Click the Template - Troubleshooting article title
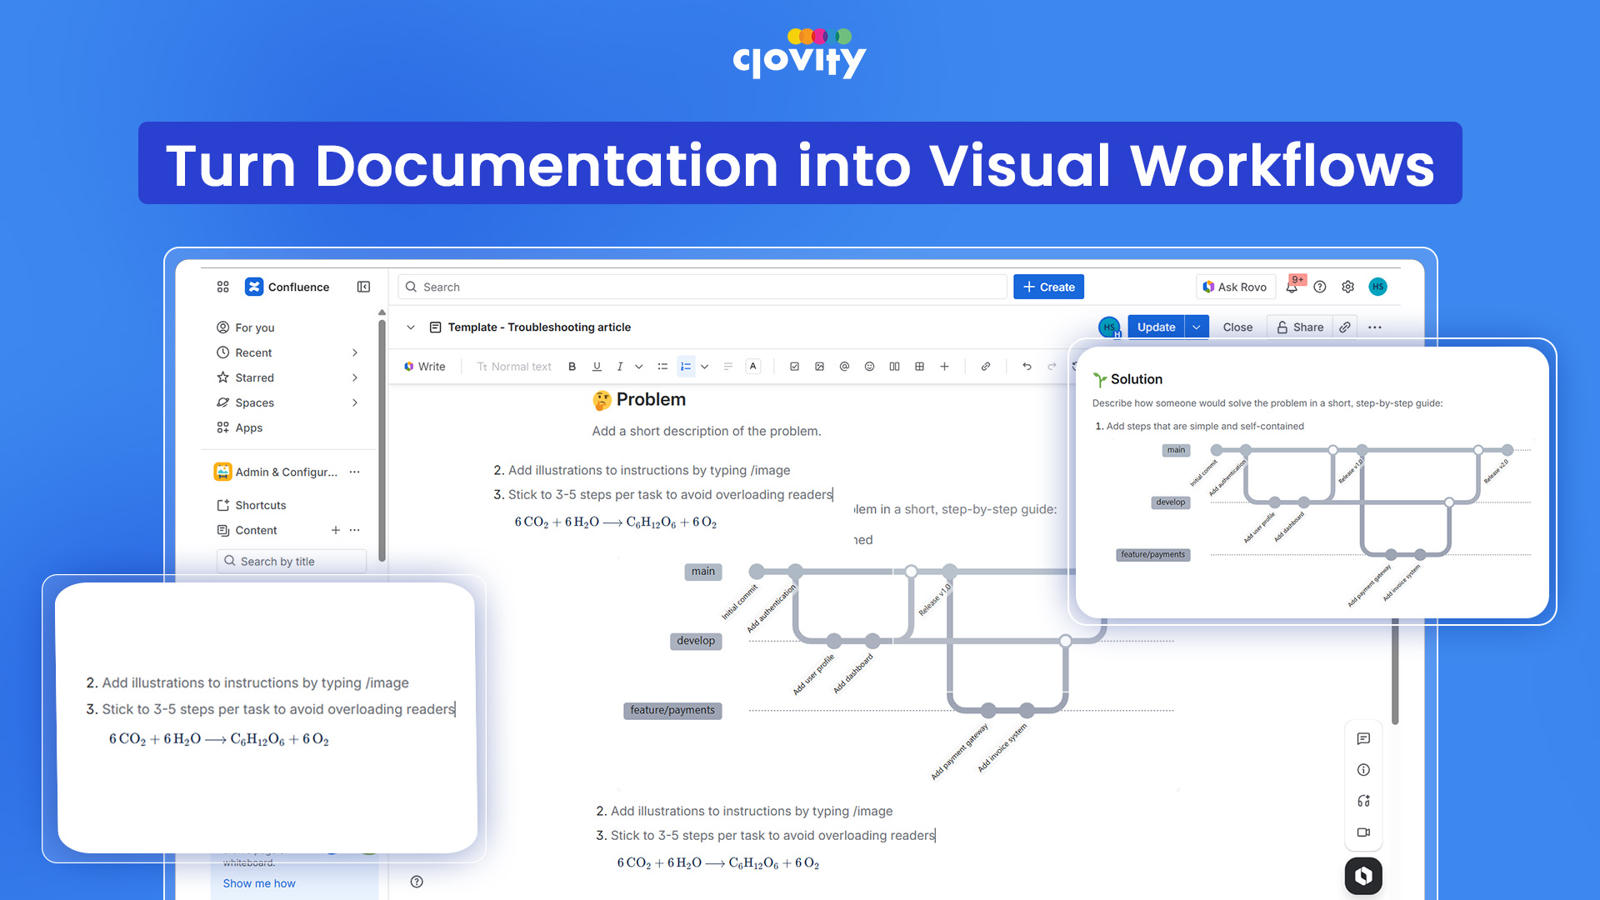Screen dimensions: 1600x900 point(539,327)
